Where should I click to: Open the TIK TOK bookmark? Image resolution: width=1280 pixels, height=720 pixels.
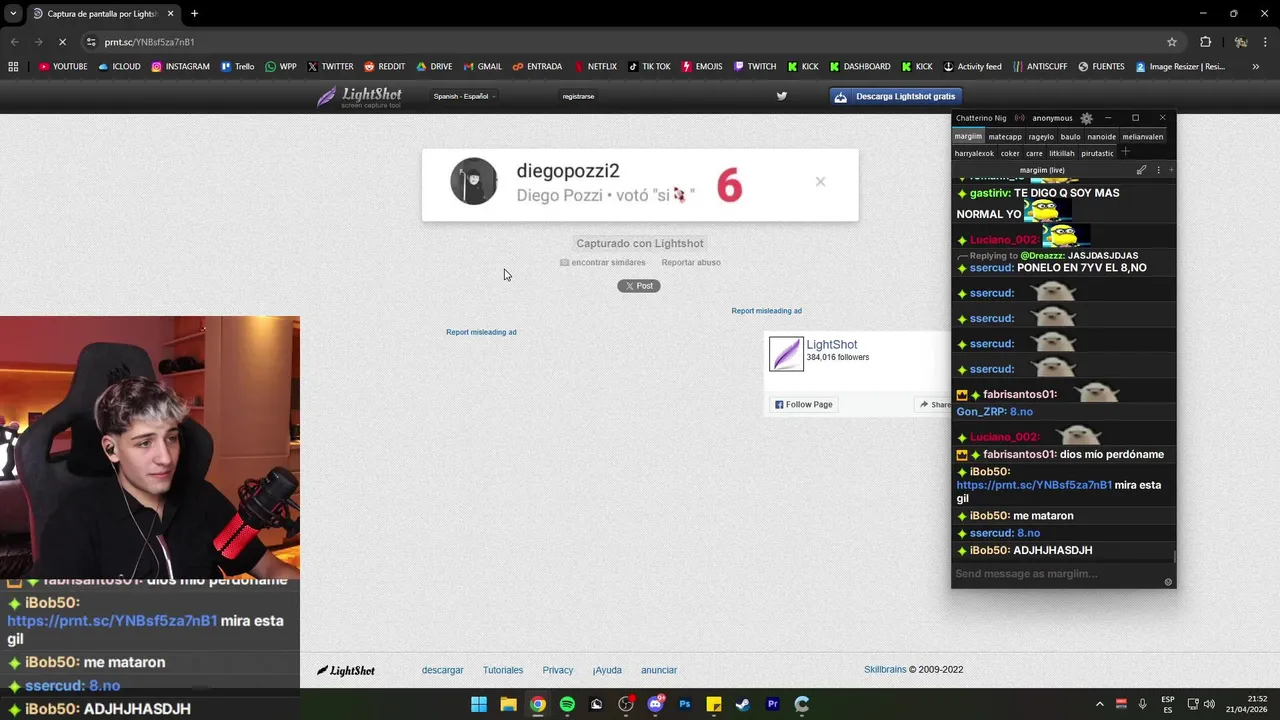(x=649, y=67)
